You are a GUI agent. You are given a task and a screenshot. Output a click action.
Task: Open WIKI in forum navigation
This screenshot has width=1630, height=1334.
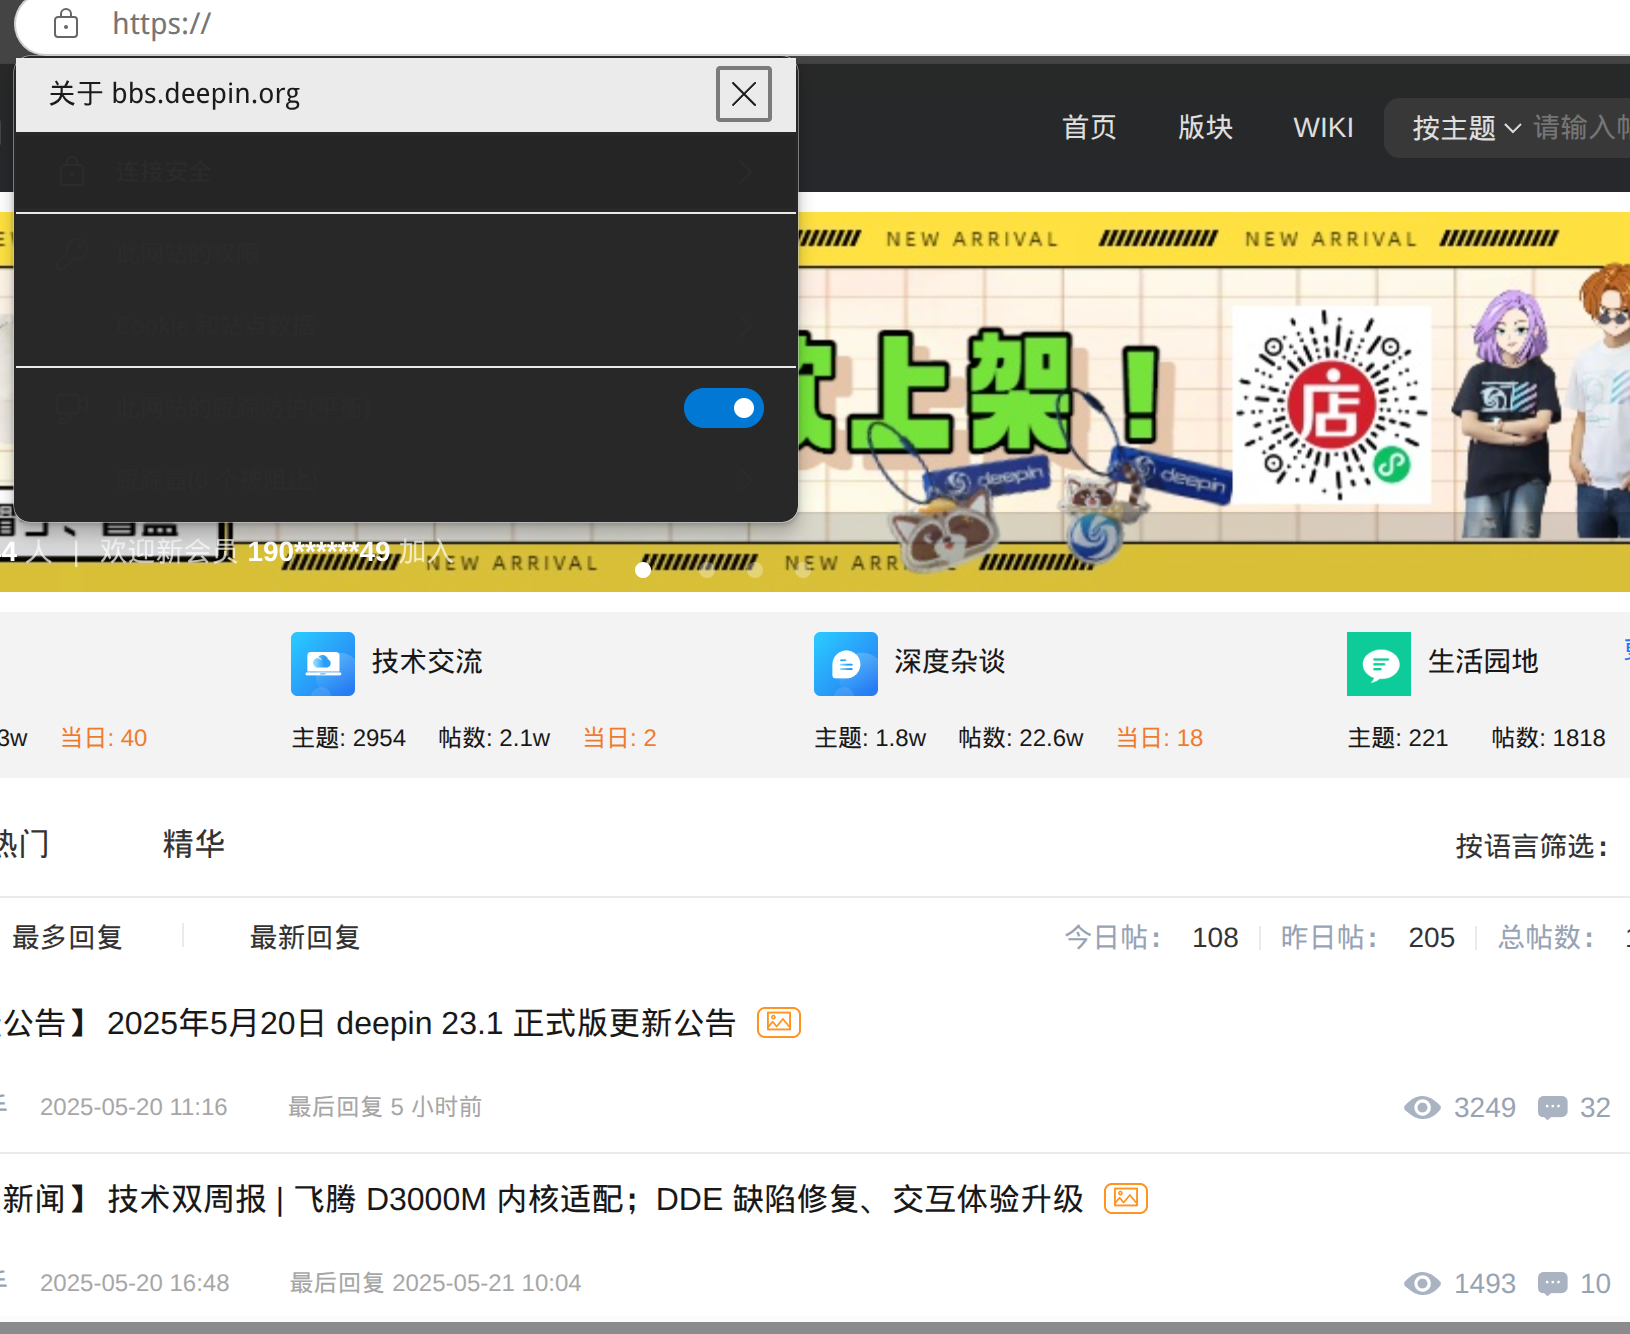click(x=1323, y=127)
